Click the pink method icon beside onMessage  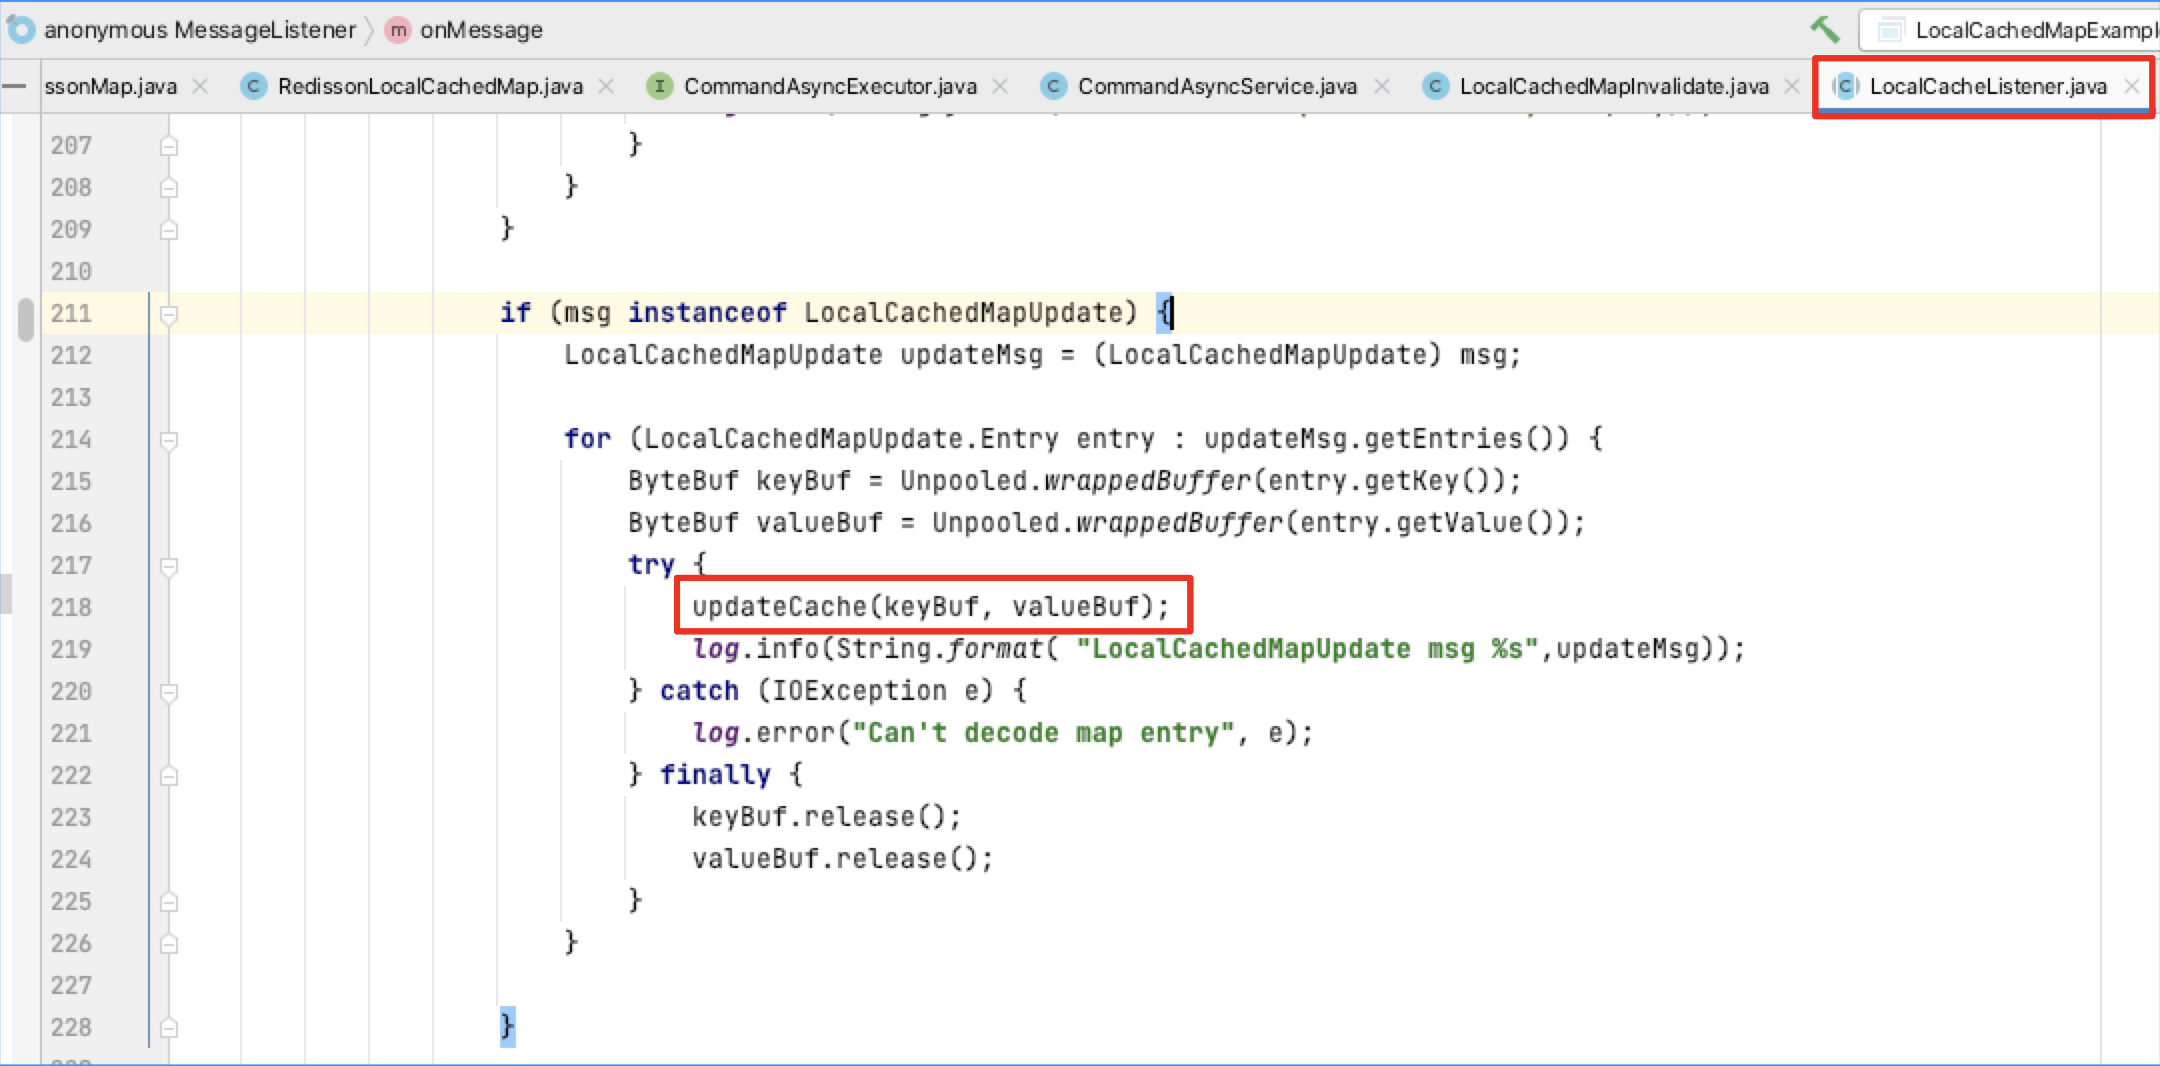pos(398,30)
